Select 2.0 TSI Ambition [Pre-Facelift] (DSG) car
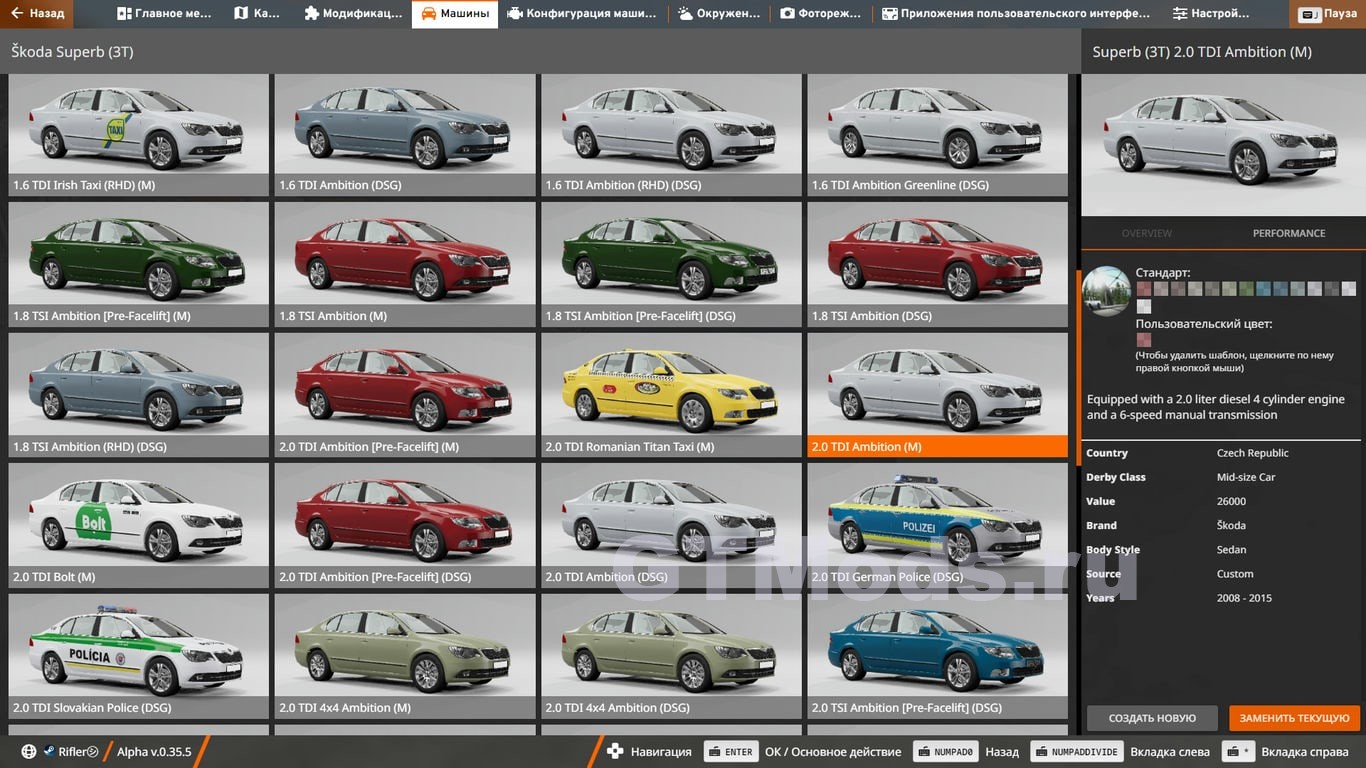The width and height of the screenshot is (1366, 768). pos(938,656)
